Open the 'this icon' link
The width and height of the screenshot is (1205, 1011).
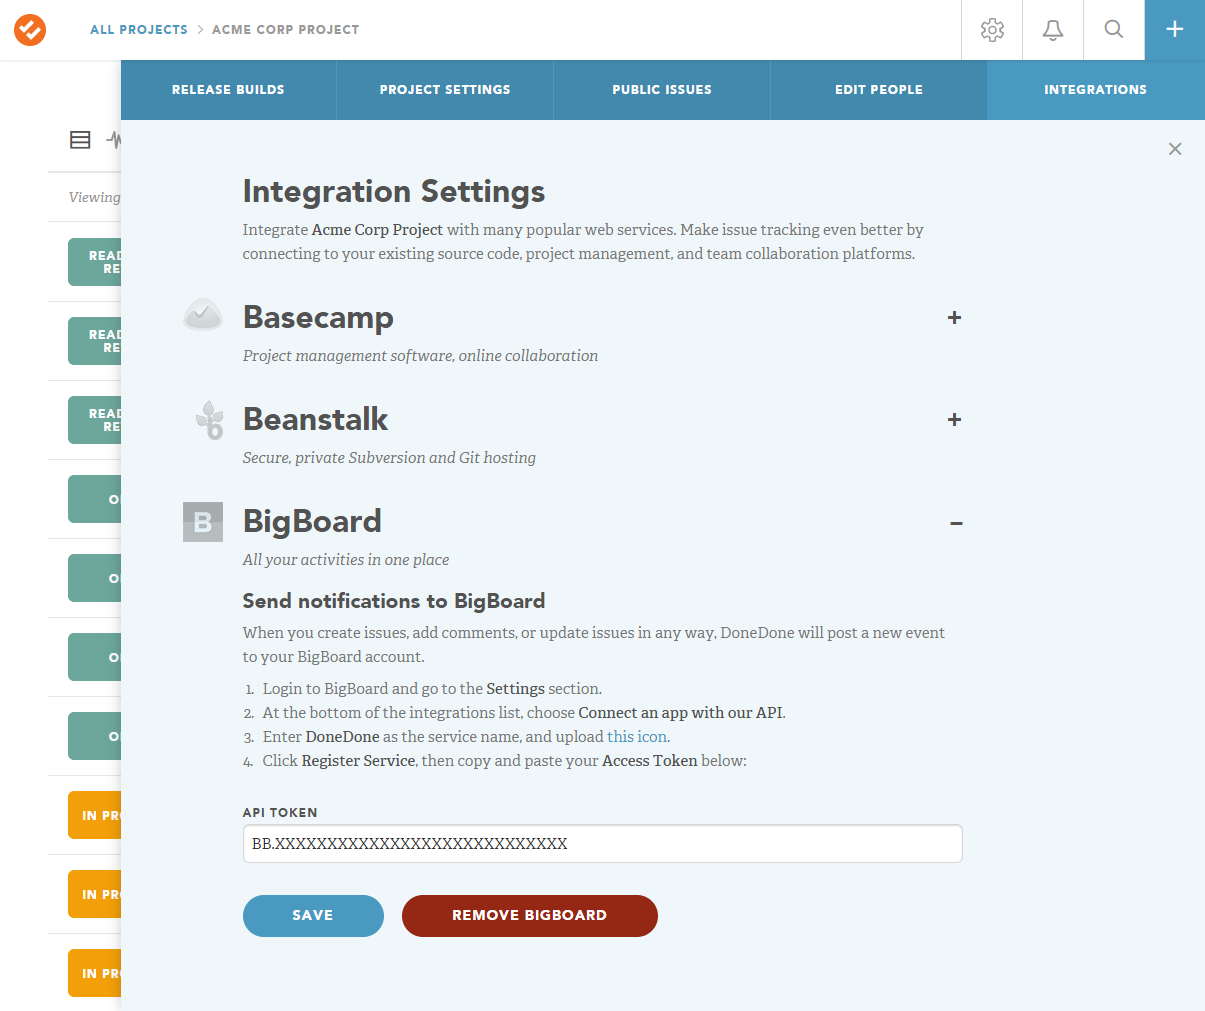click(x=637, y=737)
